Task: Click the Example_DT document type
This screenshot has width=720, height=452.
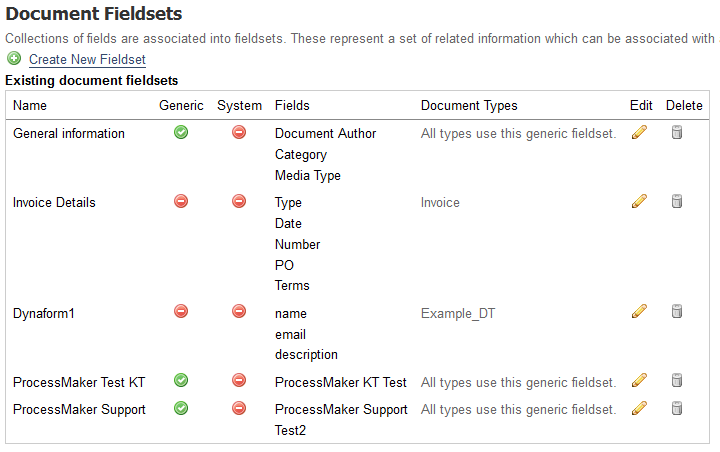Action: tap(457, 313)
